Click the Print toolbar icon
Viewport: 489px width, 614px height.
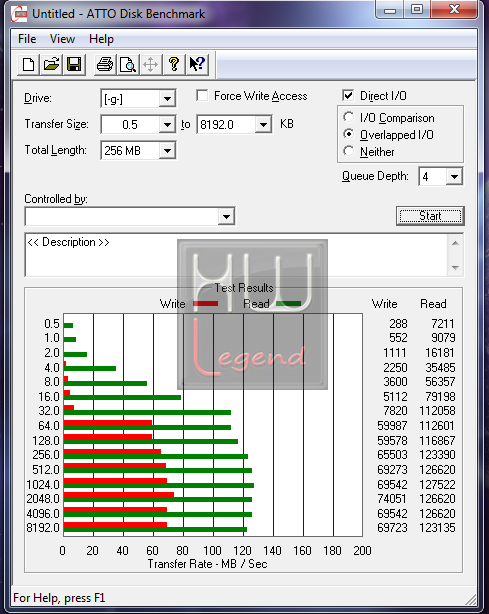pyautogui.click(x=105, y=64)
